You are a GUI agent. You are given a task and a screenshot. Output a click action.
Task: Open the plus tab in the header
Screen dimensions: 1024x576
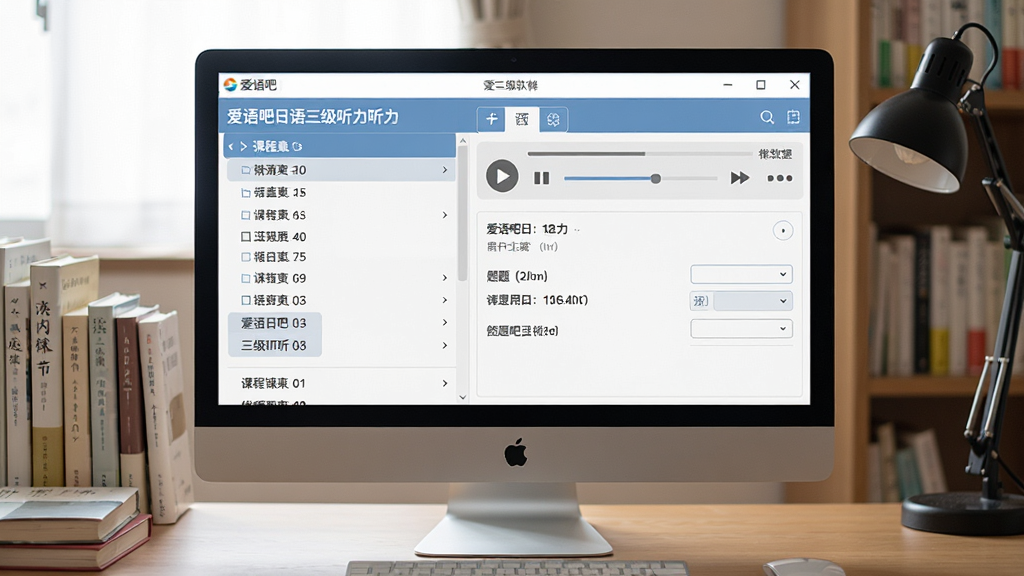491,119
